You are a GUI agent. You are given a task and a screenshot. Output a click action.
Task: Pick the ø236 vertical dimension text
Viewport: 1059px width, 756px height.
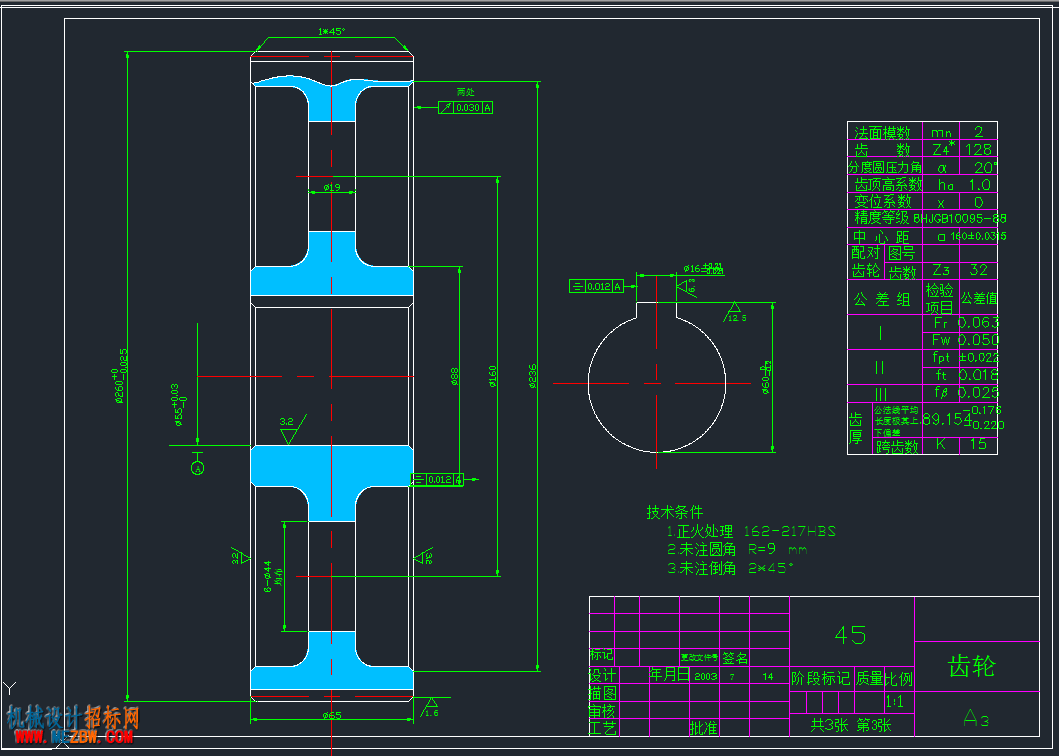click(532, 376)
